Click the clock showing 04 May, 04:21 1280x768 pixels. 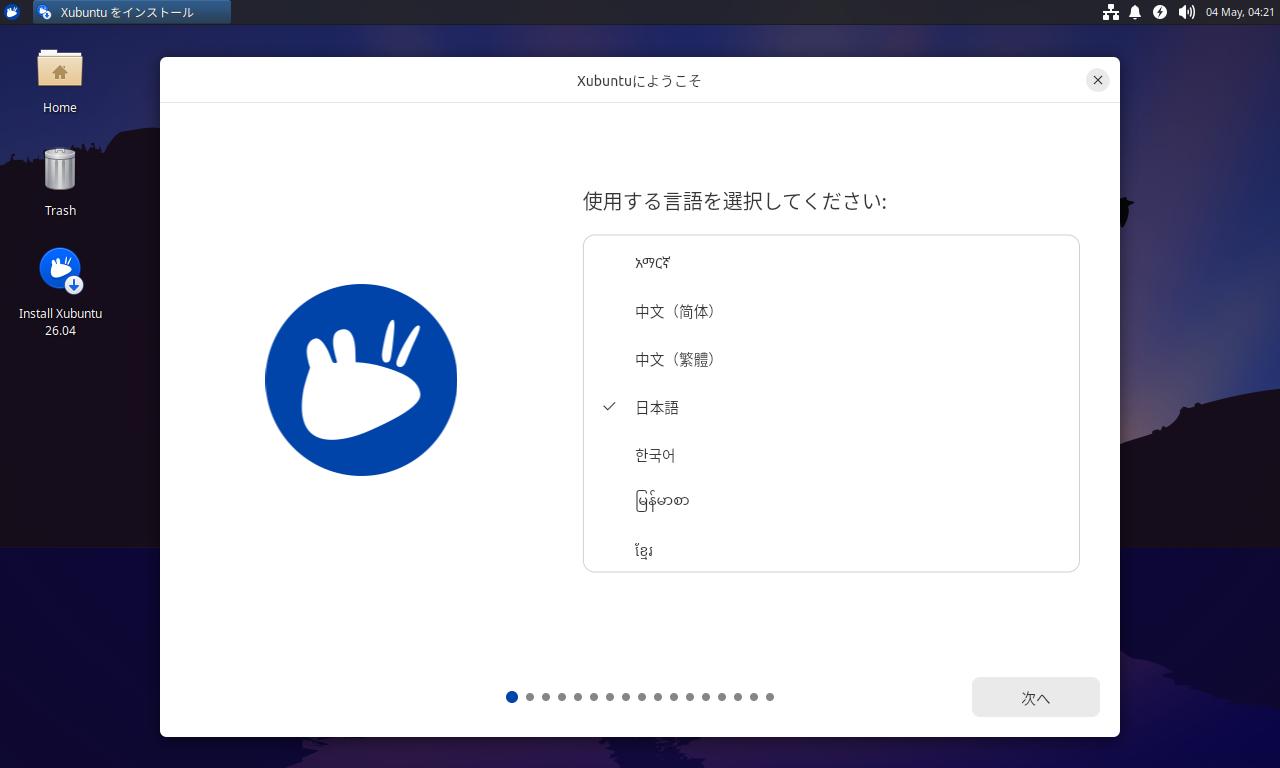(x=1240, y=12)
